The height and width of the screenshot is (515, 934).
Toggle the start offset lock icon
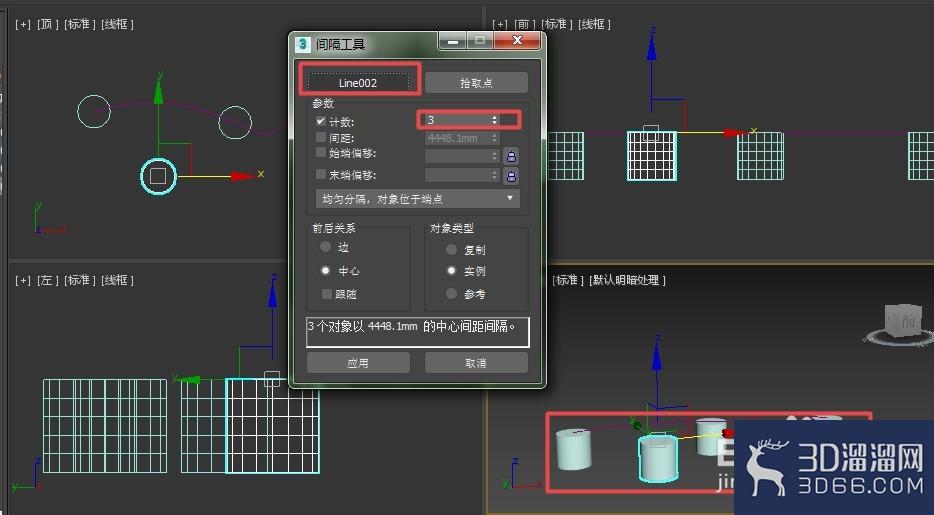tap(511, 157)
